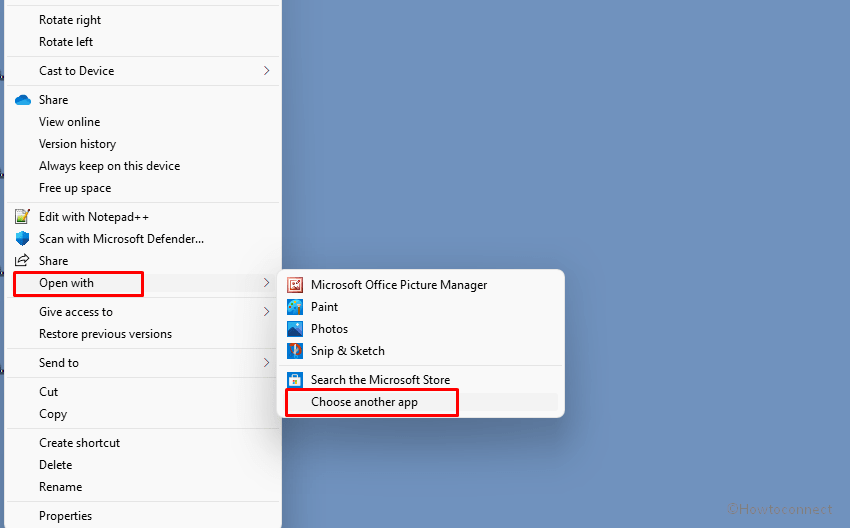Click the Microsoft Defender shield icon
The height and width of the screenshot is (528, 850).
coord(22,239)
